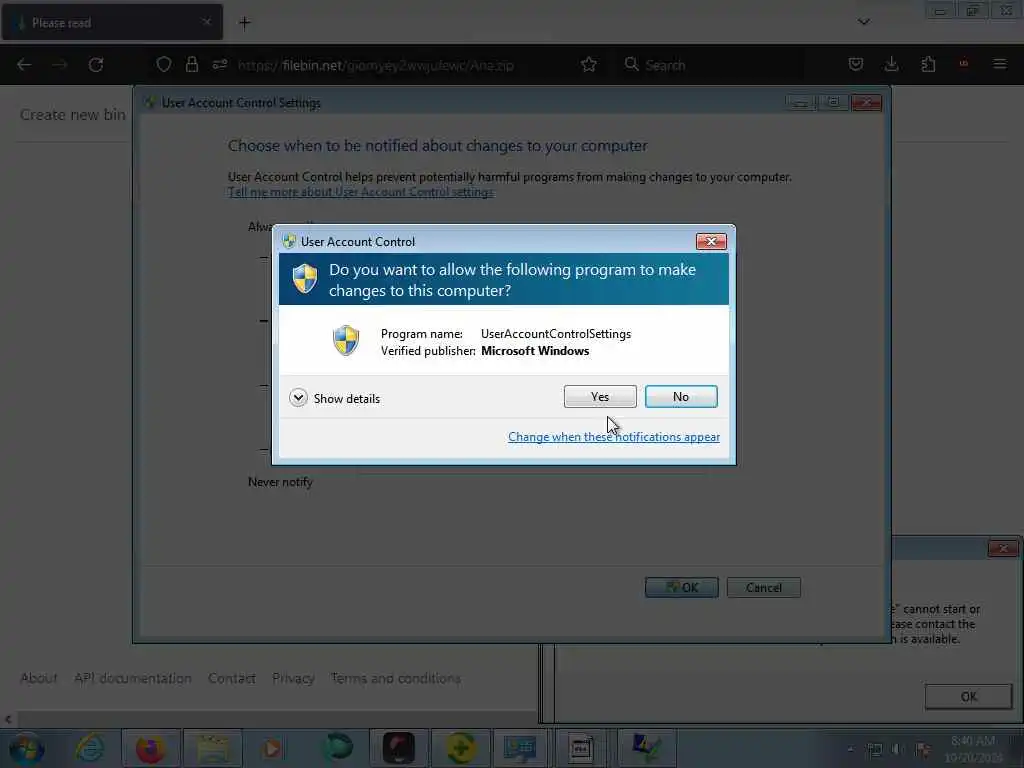Click the red uBlock extension icon in toolbar
Screen dimensions: 1024x768
pyautogui.click(x=963, y=64)
